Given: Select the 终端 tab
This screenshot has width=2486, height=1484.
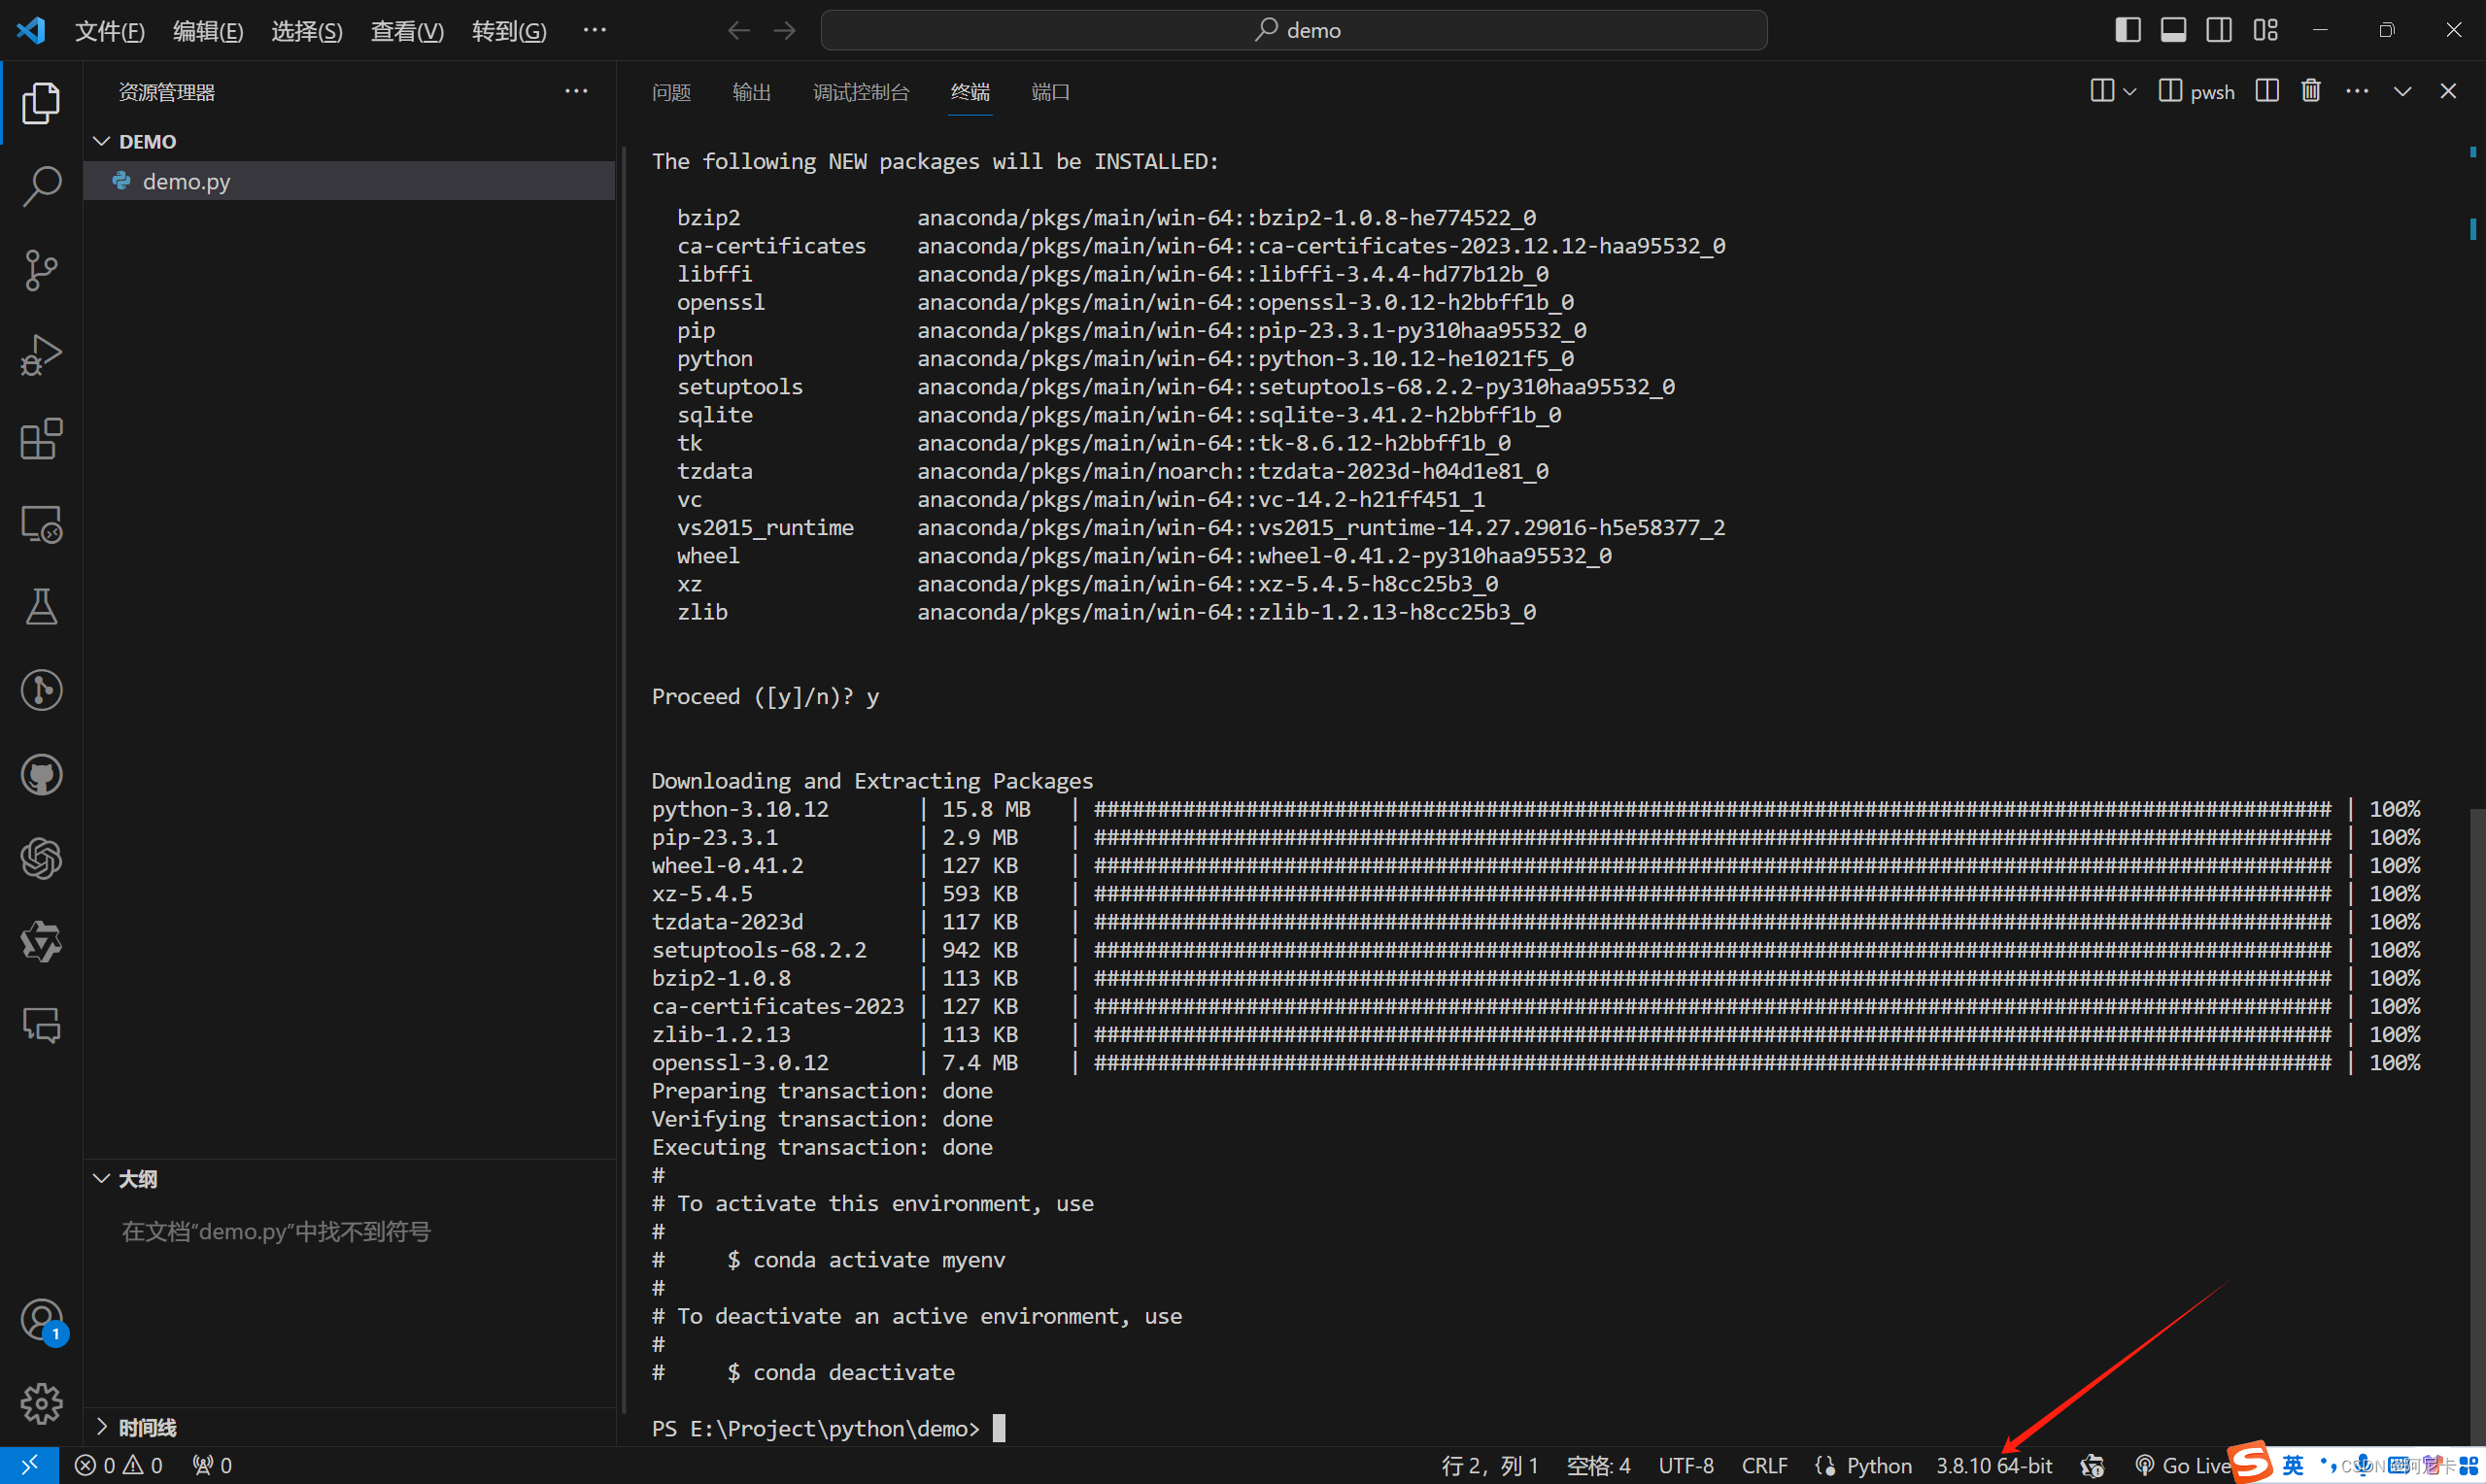Looking at the screenshot, I should pos(970,92).
